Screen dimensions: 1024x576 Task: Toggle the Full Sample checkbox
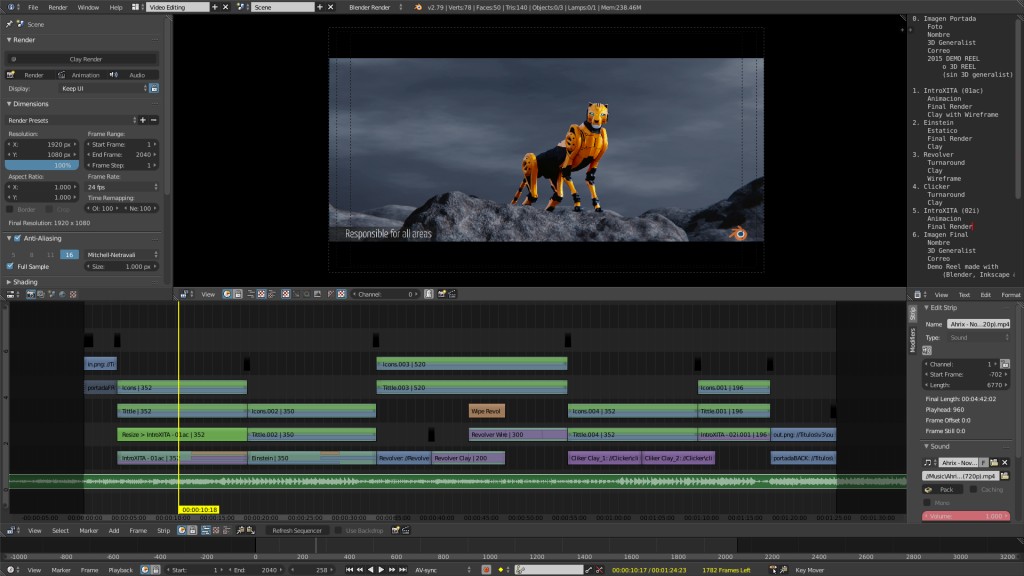click(9, 266)
